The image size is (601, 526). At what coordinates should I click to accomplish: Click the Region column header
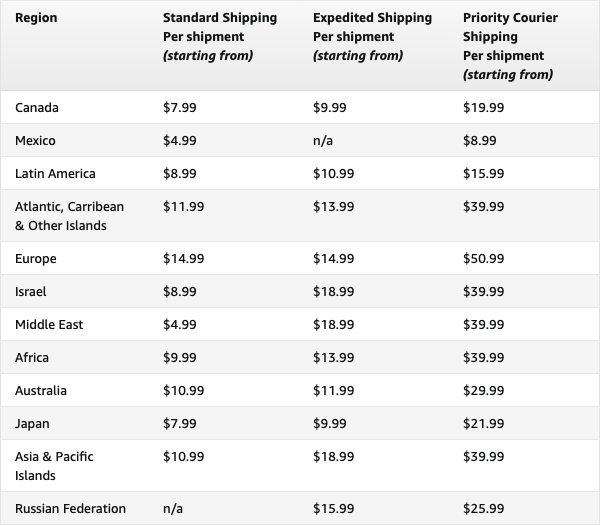pos(36,18)
